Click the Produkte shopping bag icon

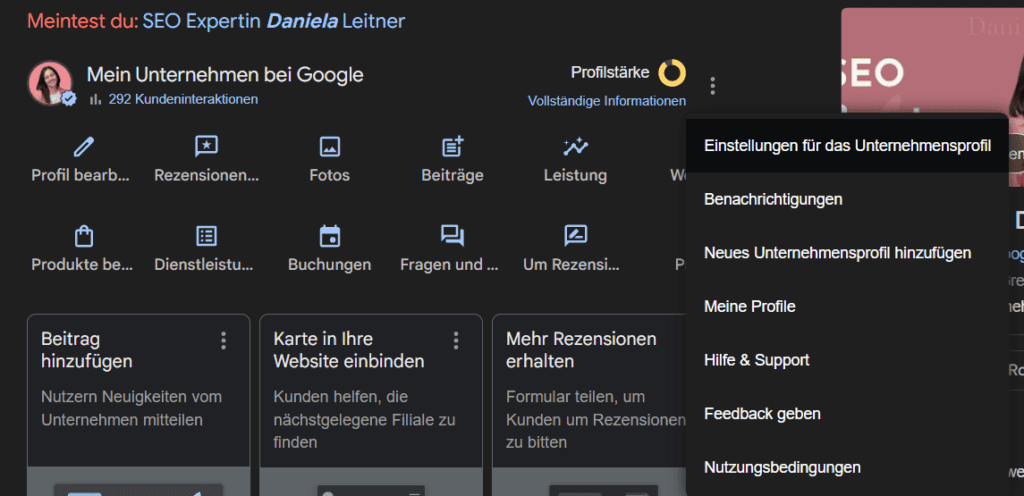84,236
